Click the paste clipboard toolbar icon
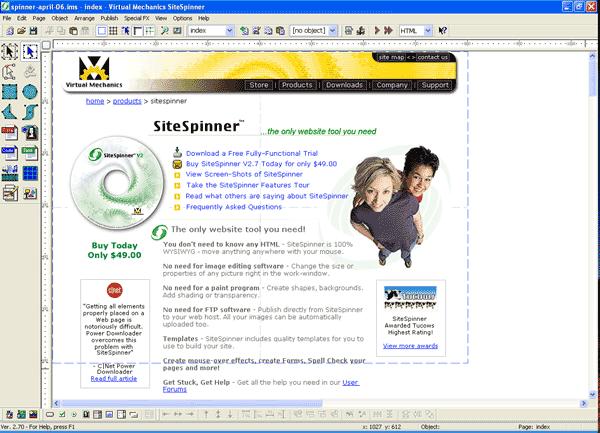This screenshot has width=600, height=433. (x=73, y=31)
